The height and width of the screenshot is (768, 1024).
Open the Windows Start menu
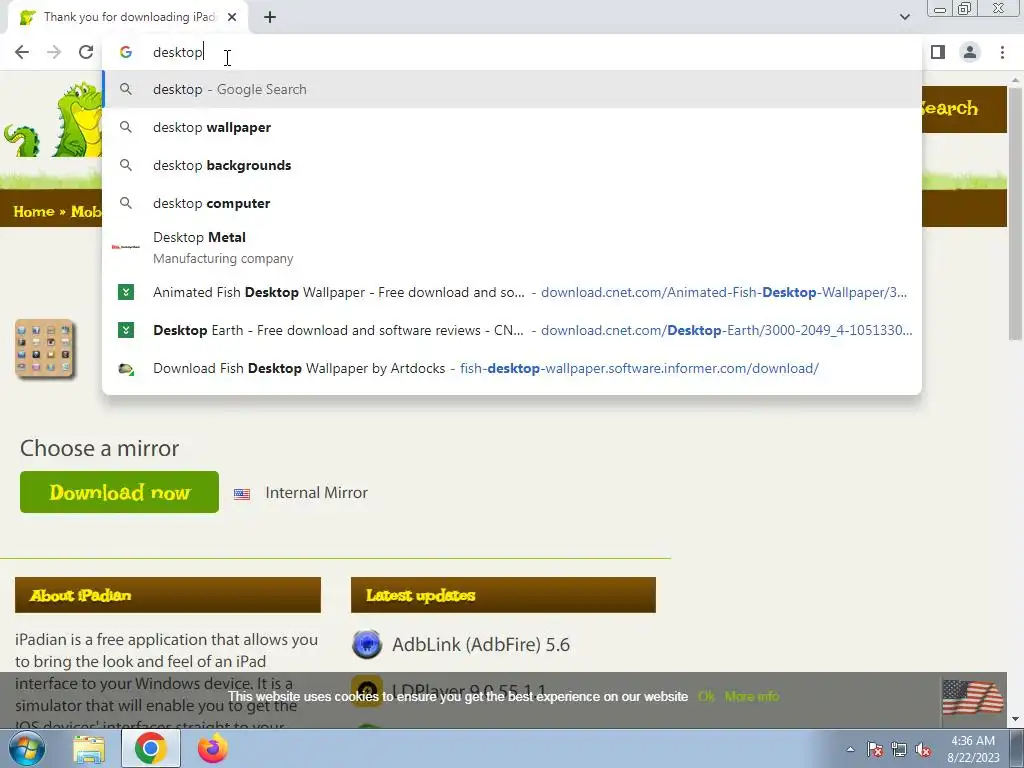pyautogui.click(x=26, y=748)
